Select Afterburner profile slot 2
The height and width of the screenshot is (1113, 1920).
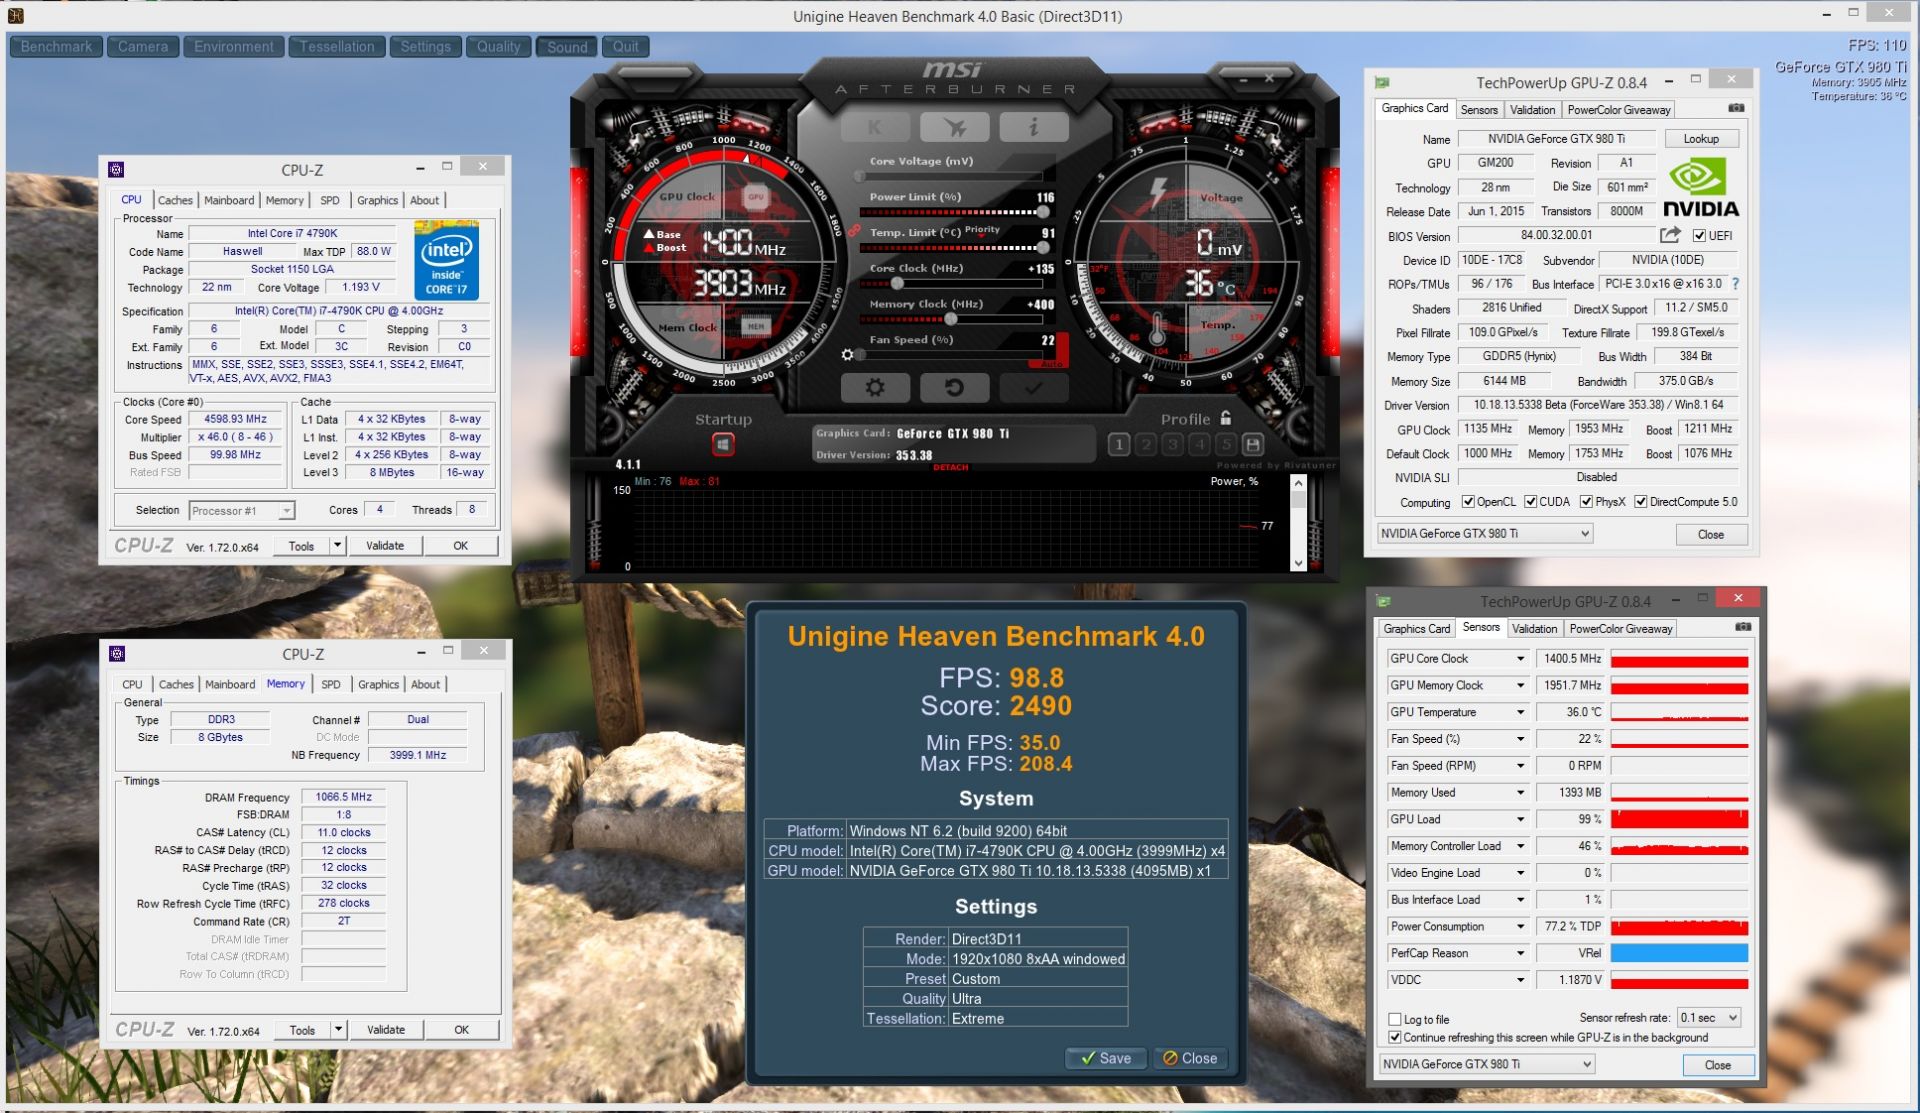click(1146, 445)
